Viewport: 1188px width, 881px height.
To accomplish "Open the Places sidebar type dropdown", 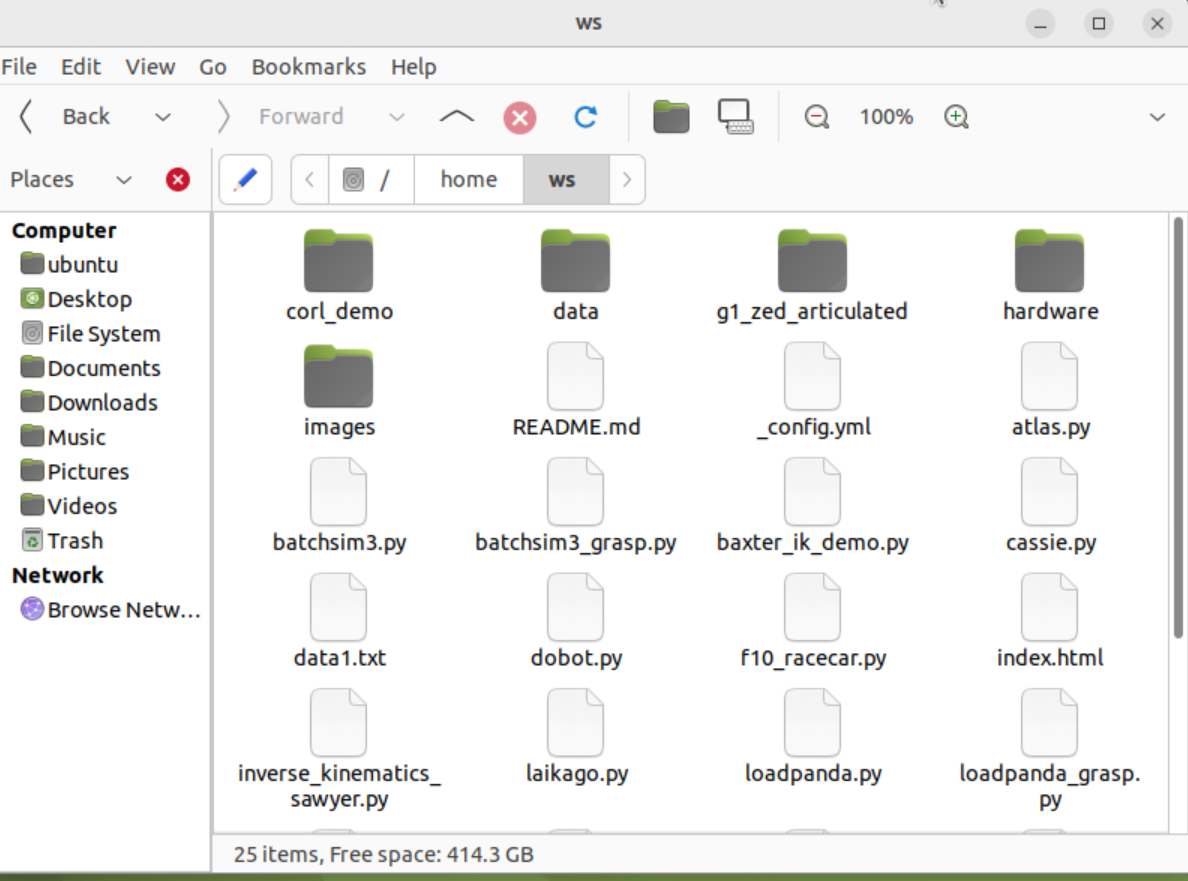I will (123, 180).
